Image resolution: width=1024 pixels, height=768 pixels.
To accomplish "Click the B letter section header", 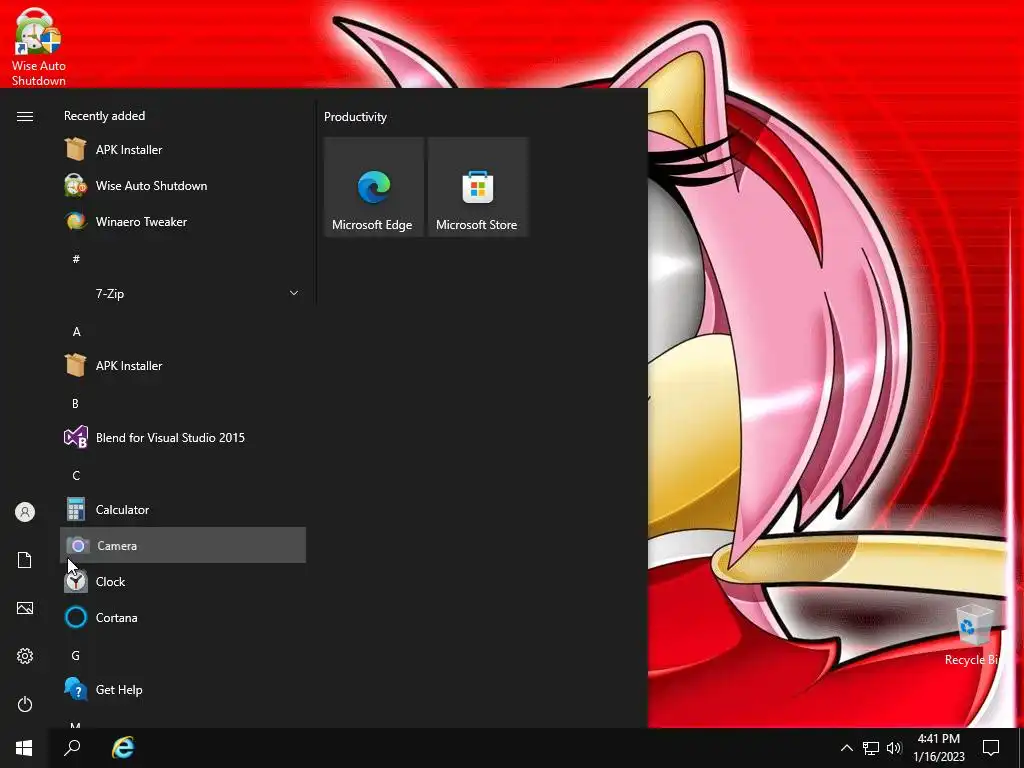I will (76, 404).
